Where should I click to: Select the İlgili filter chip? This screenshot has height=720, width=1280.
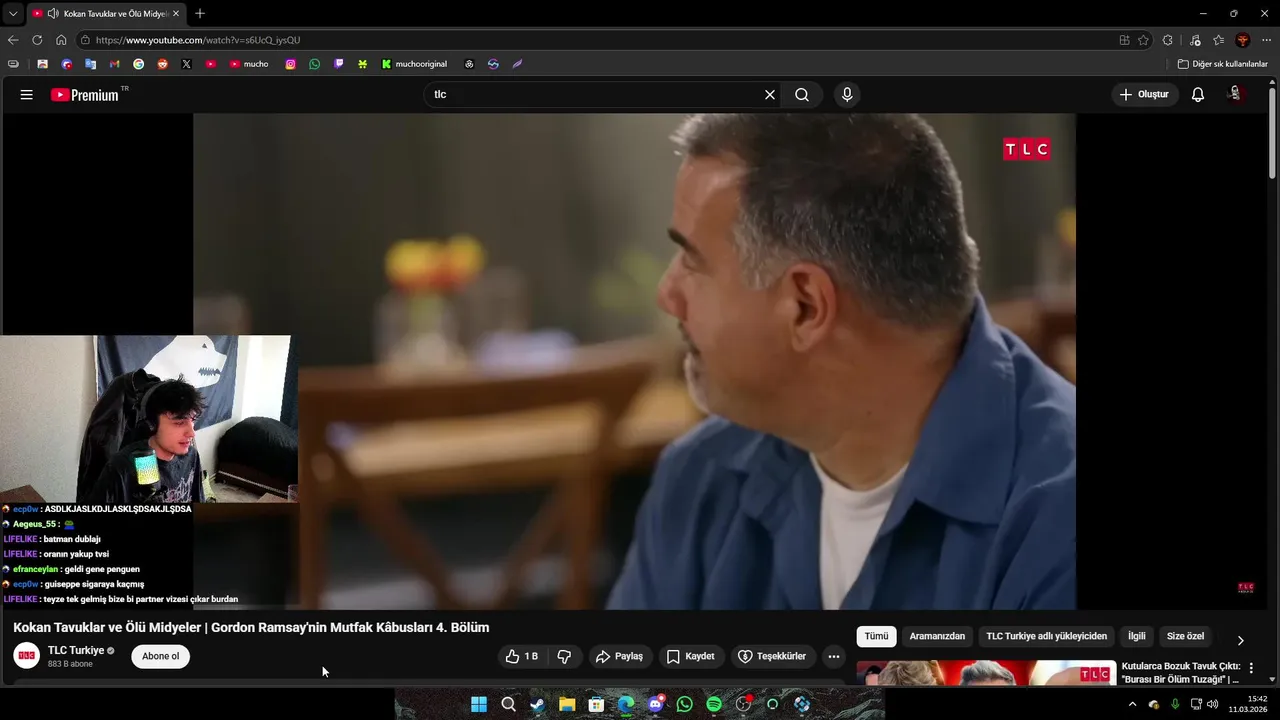[1137, 637]
